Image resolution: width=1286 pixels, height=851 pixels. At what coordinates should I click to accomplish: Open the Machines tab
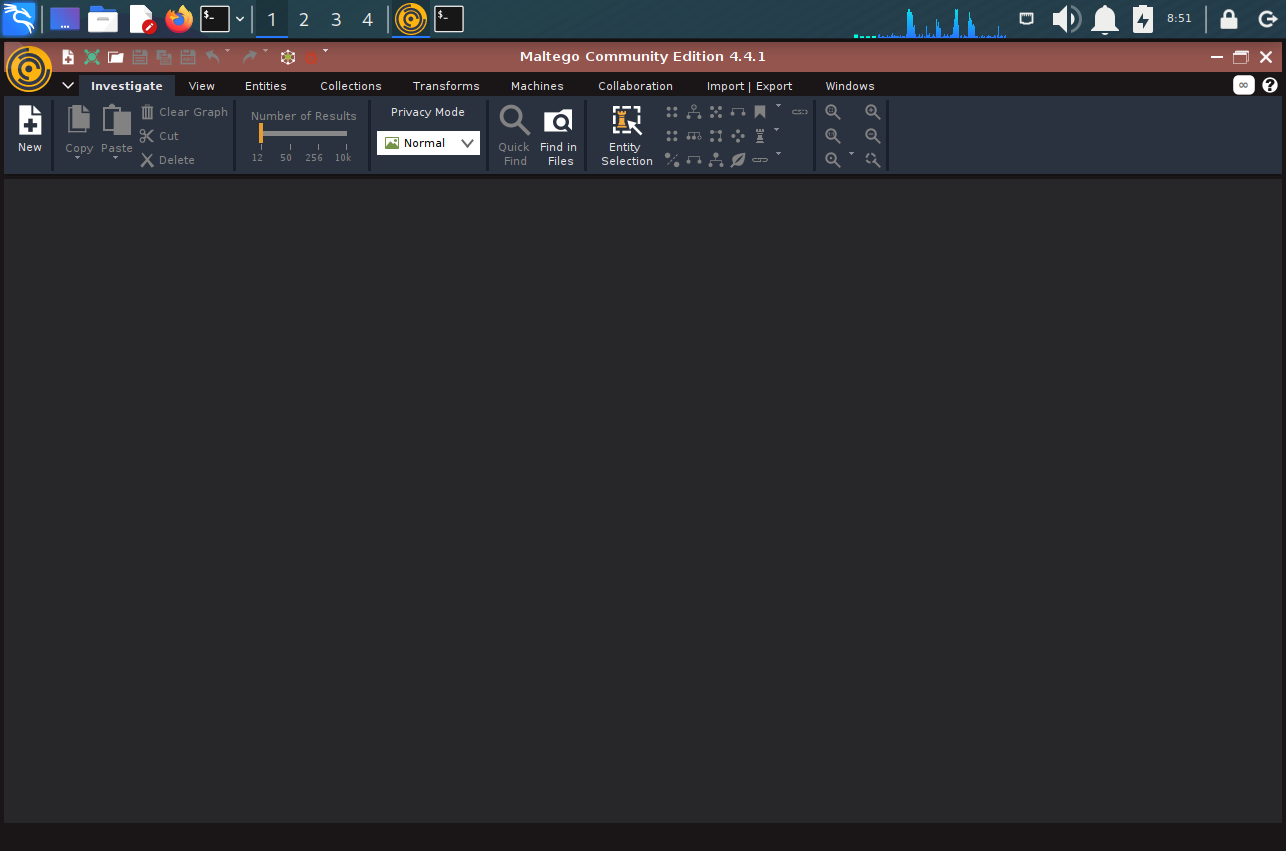point(537,86)
